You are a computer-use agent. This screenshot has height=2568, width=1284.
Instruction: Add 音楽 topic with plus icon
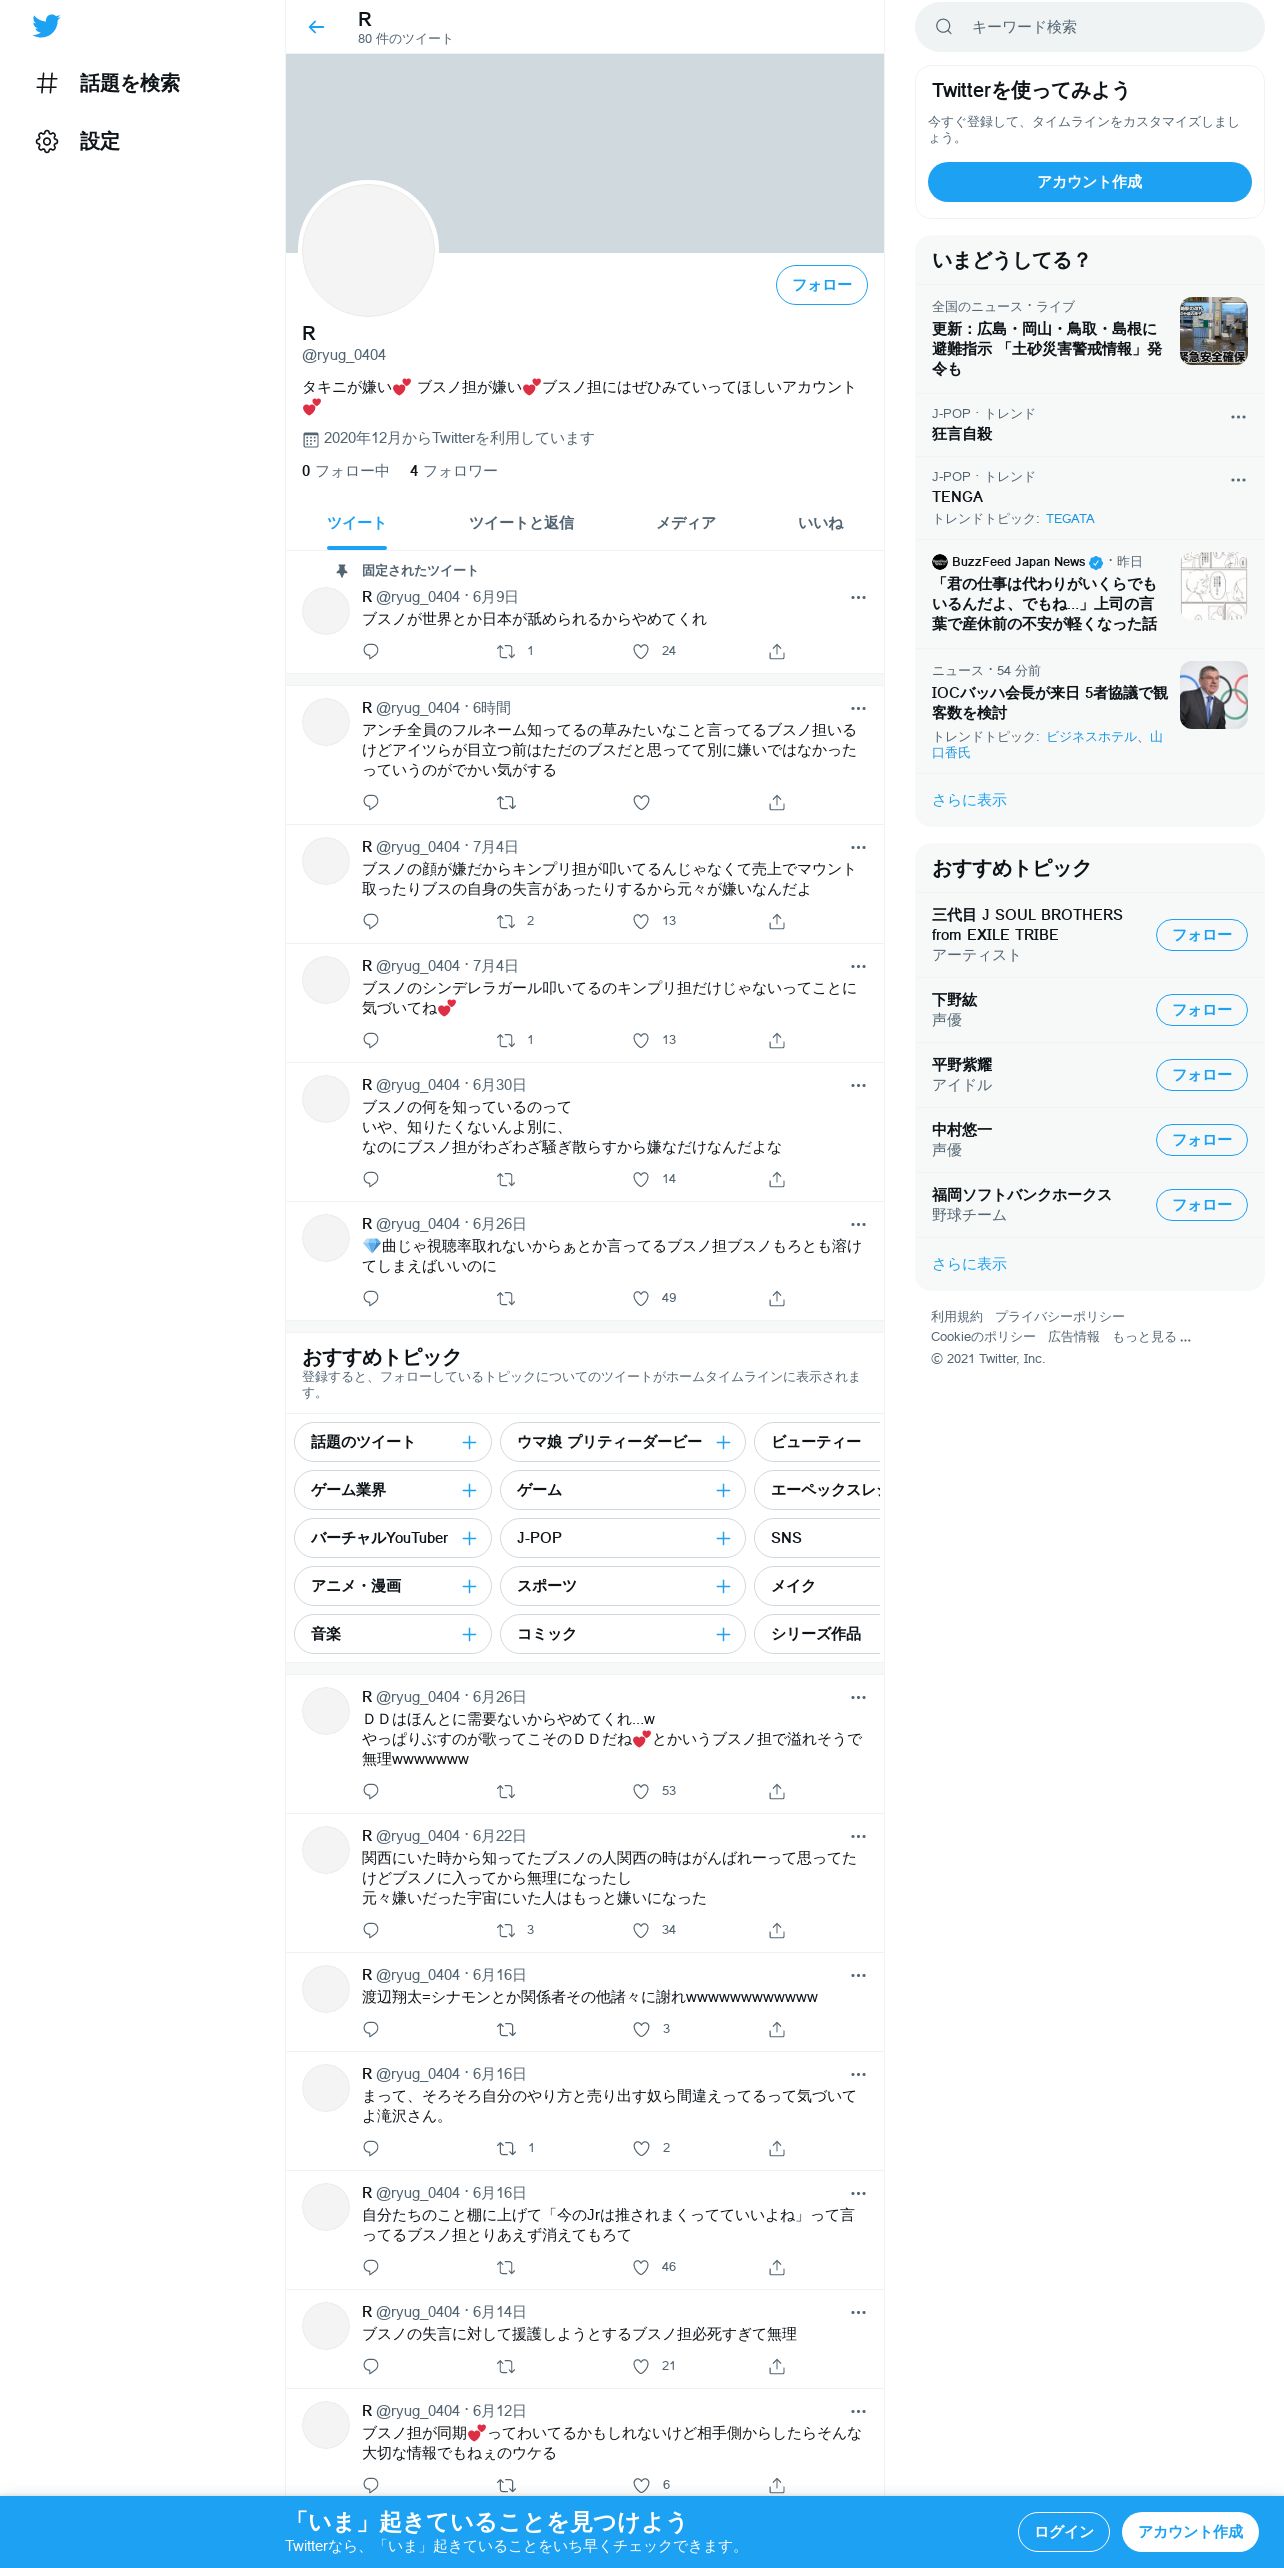click(x=469, y=1634)
